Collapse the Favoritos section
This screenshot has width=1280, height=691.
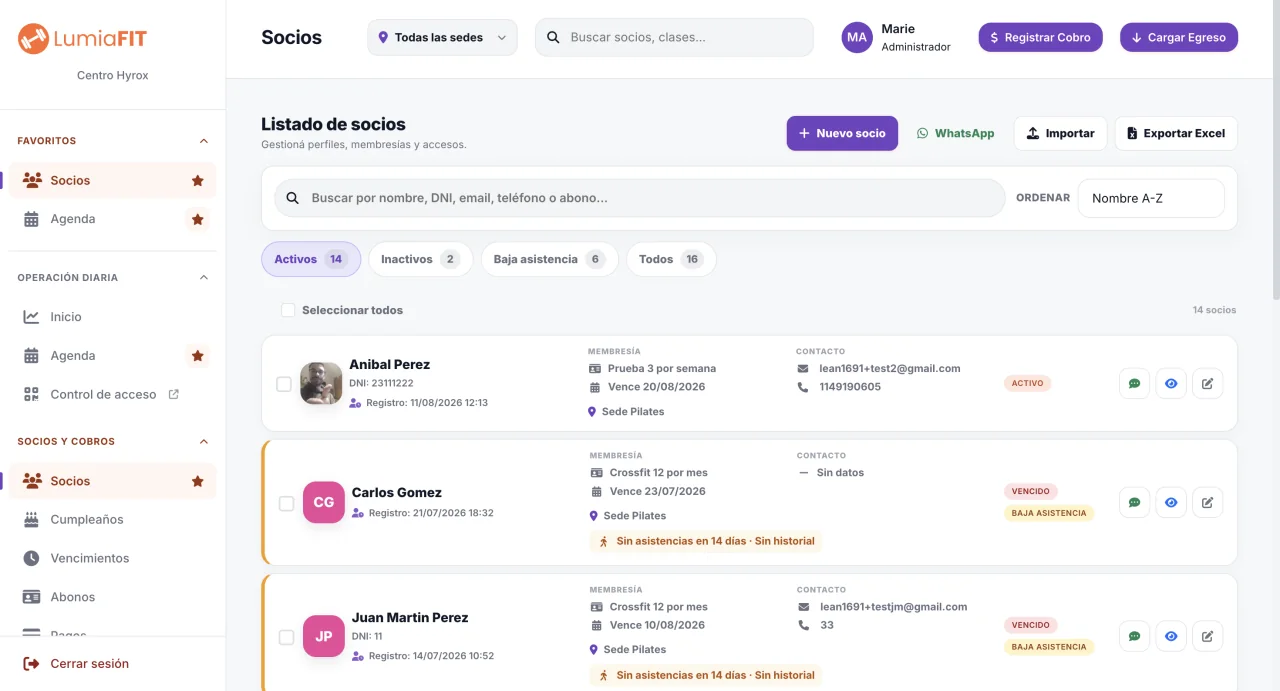[x=204, y=141]
